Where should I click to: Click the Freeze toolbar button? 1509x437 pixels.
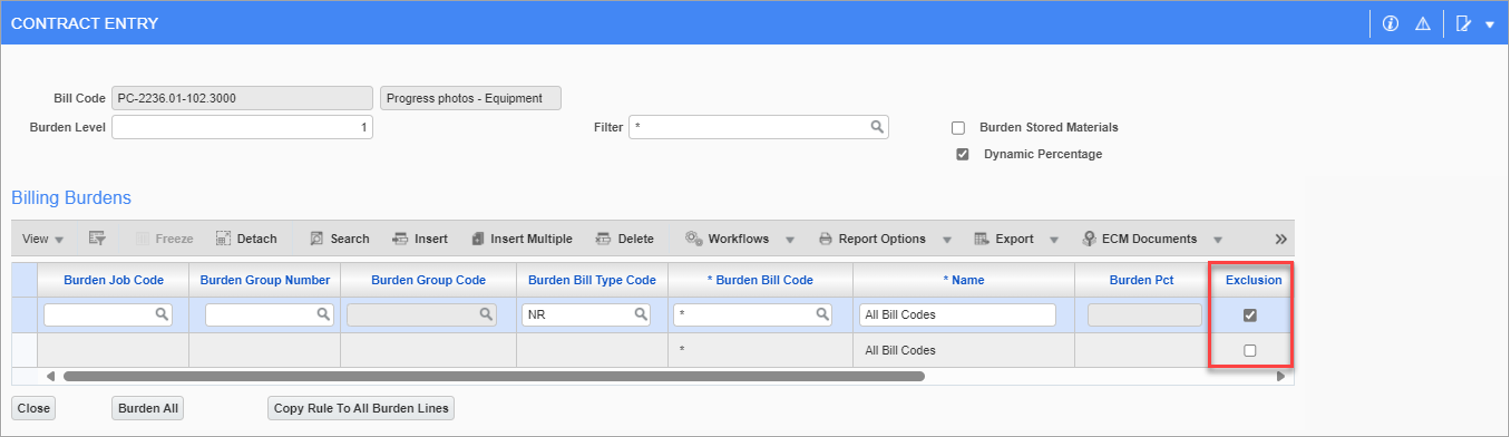[x=165, y=239]
